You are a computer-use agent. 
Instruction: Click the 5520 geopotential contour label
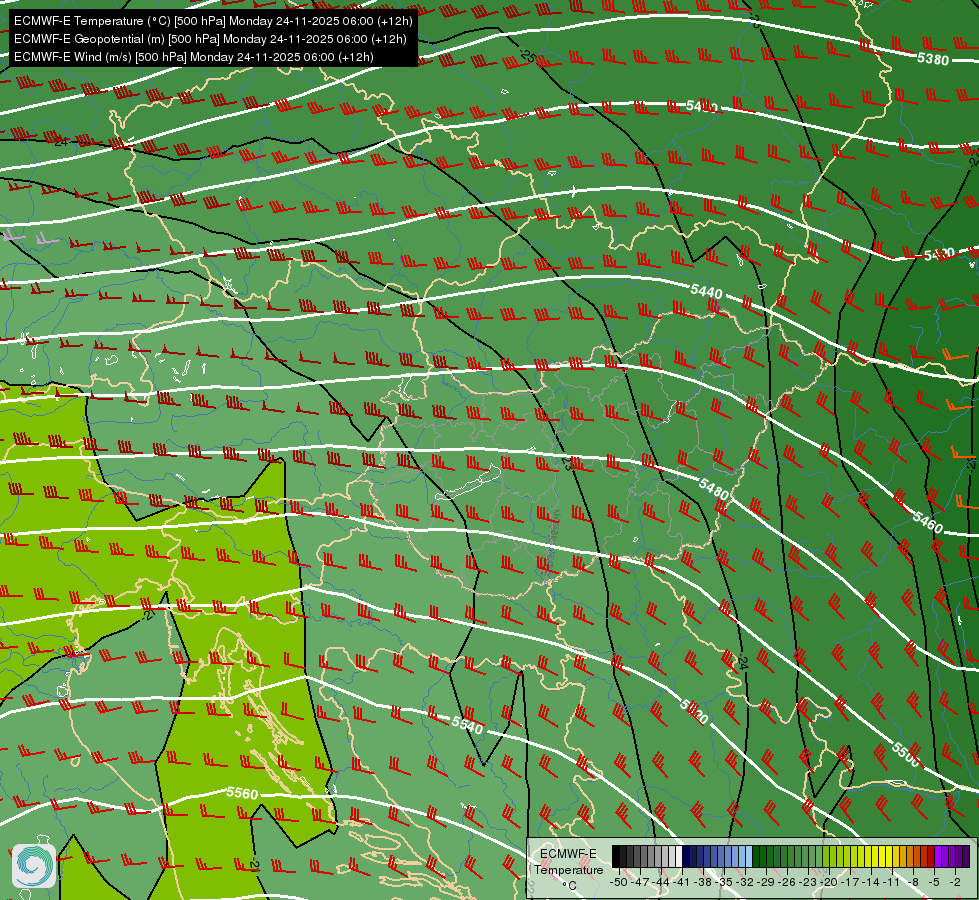pos(694,712)
